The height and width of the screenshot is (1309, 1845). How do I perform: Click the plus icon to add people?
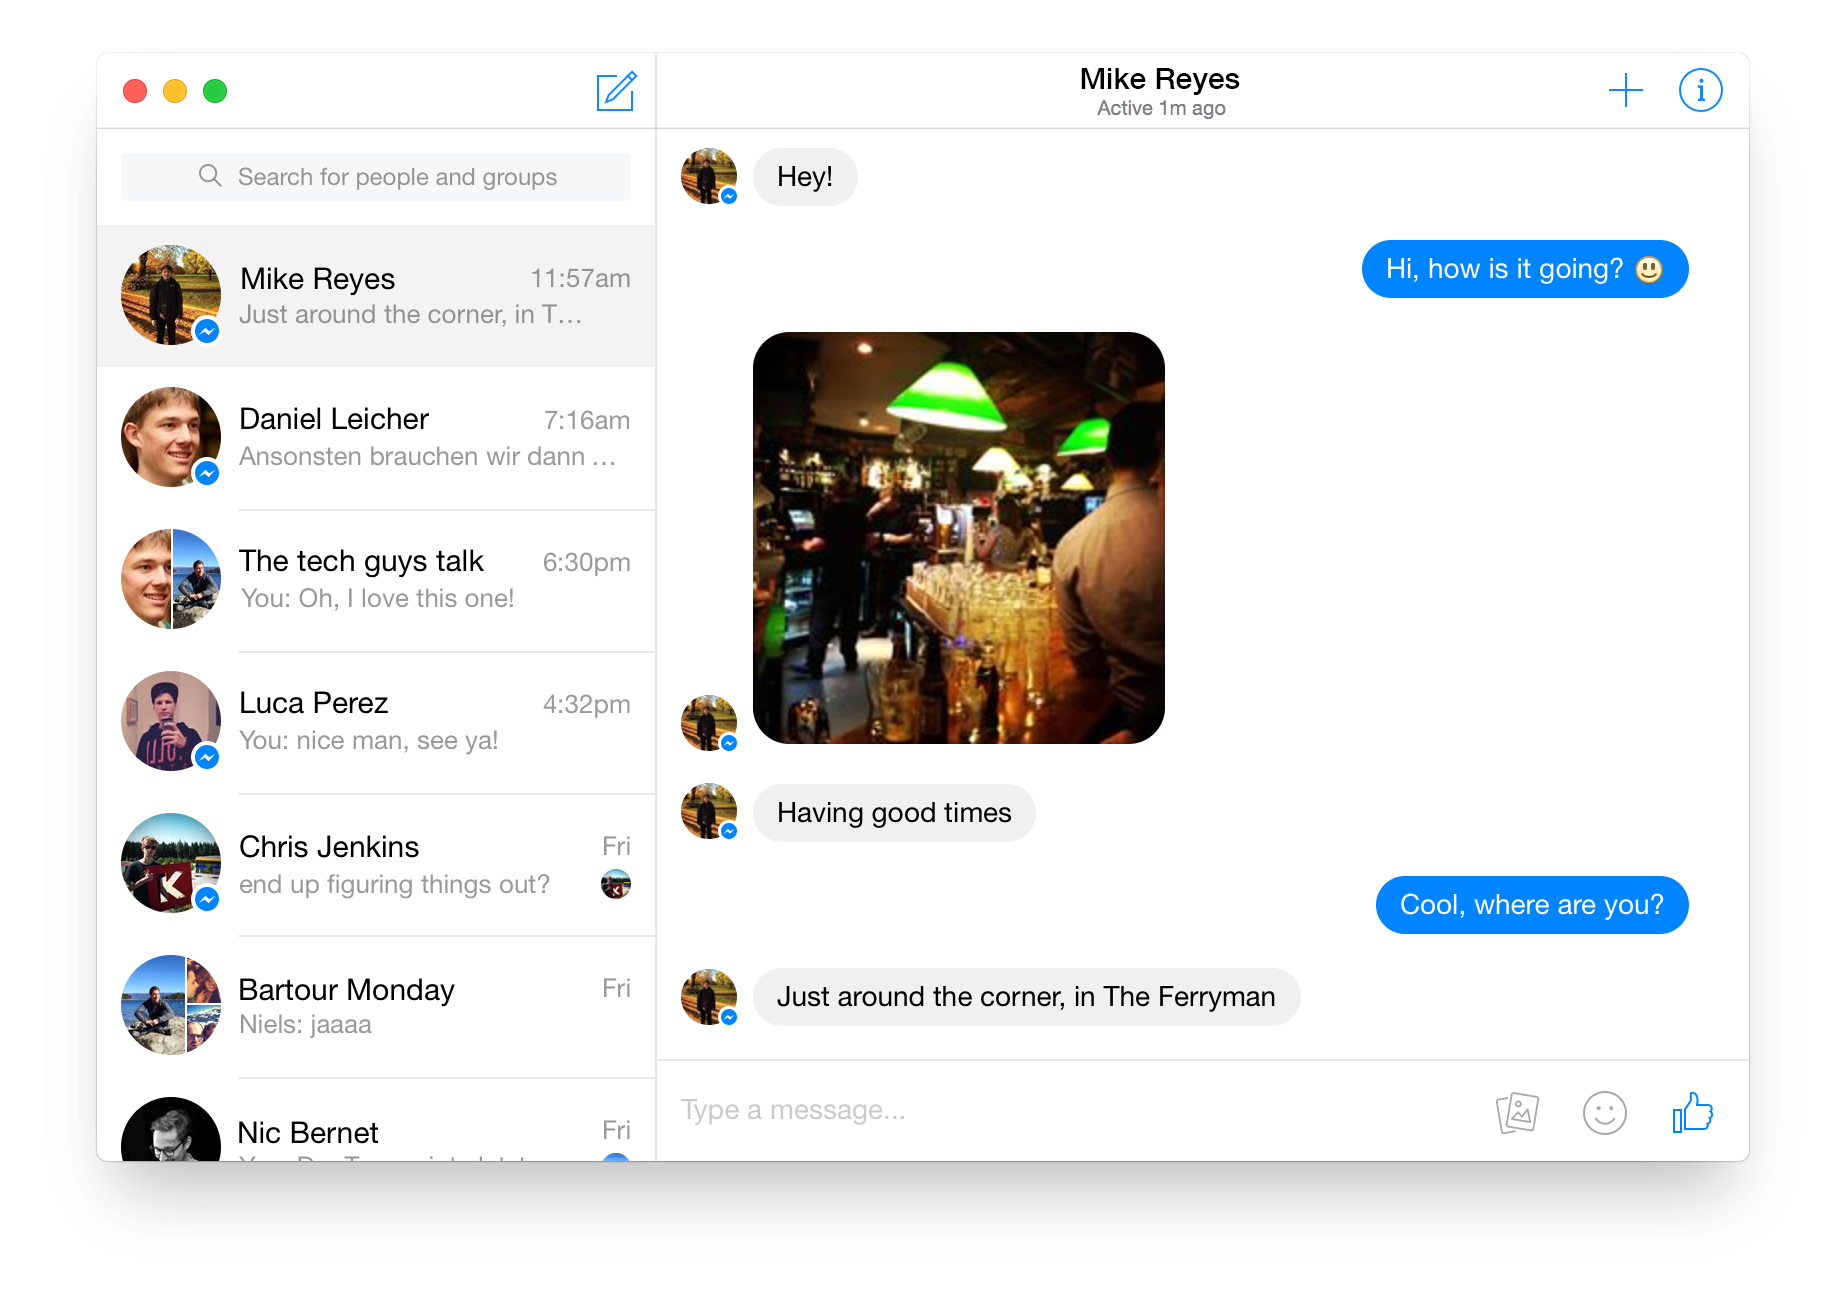pyautogui.click(x=1626, y=90)
